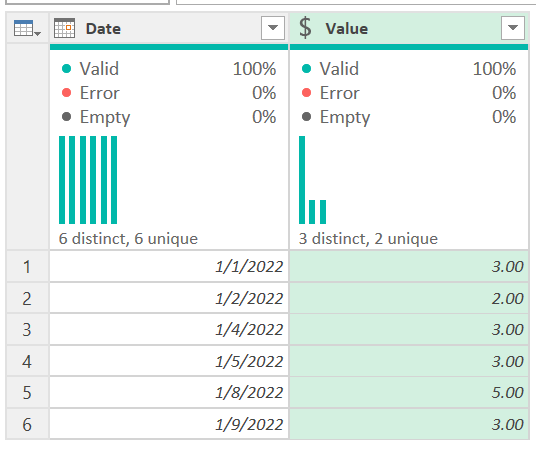Select the 1/5/2022 date cell
536x449 pixels.
(x=169, y=361)
